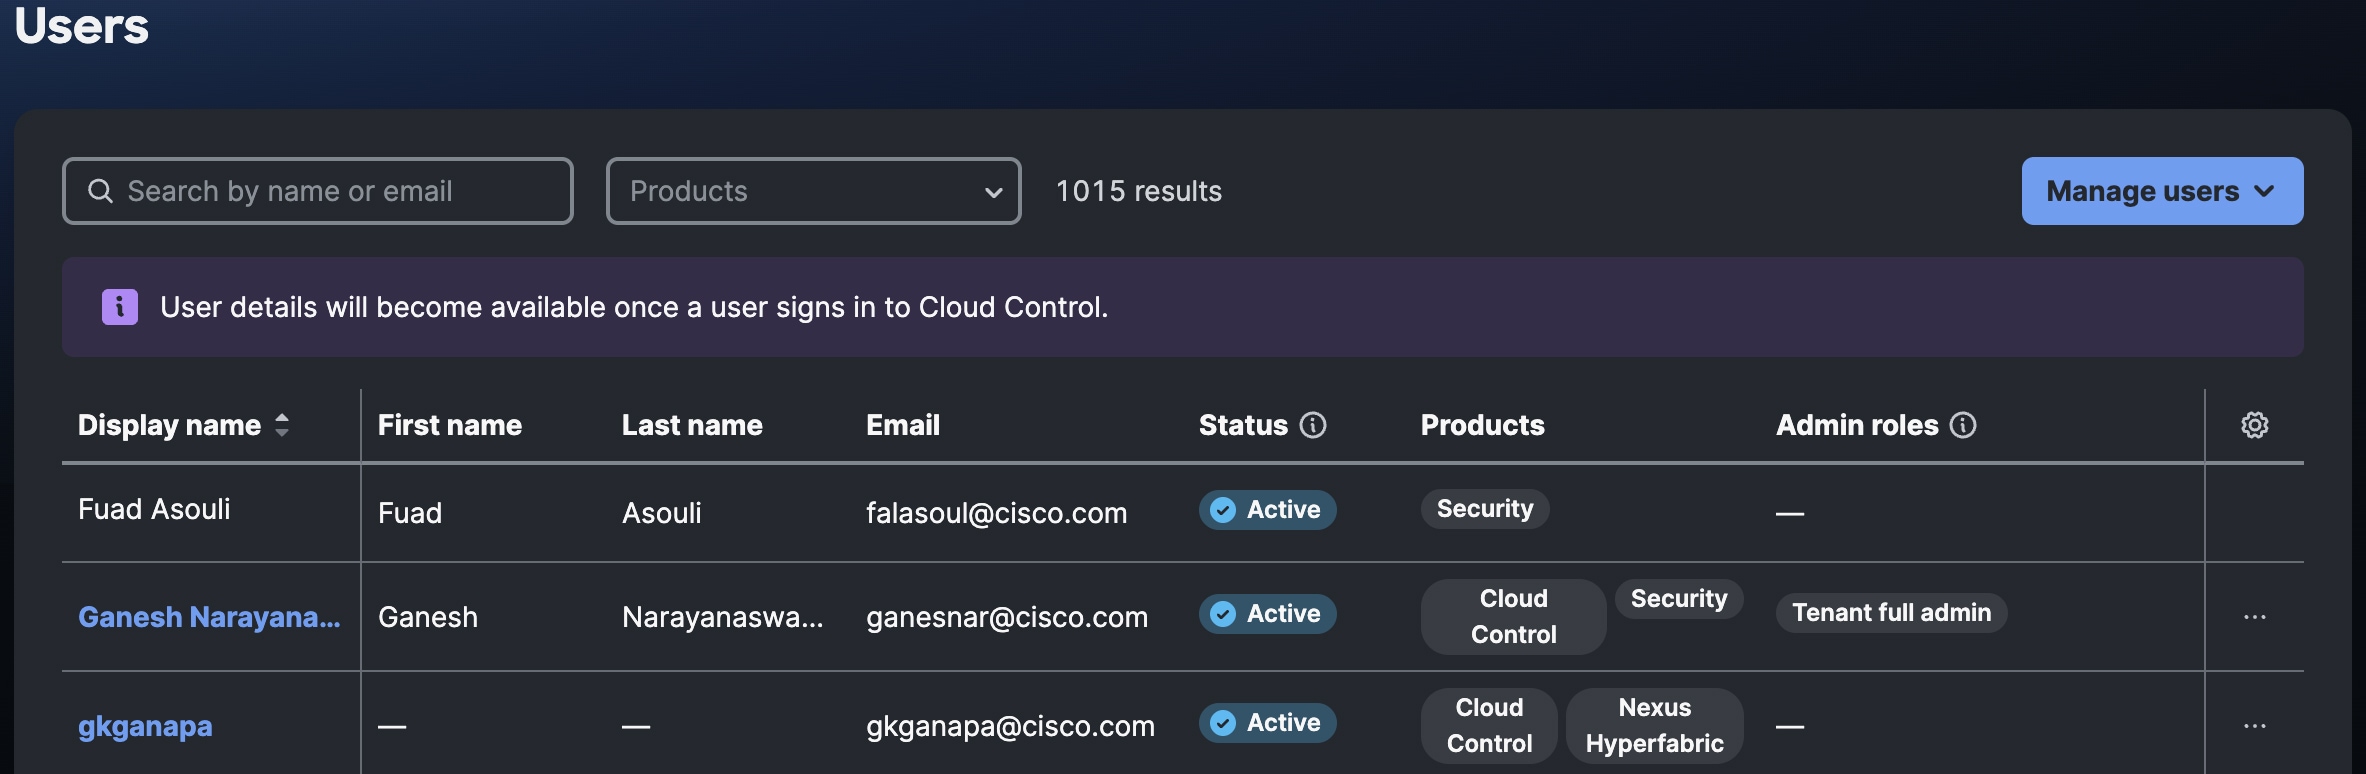Expand the Products filter dropdown
This screenshot has height=774, width=2366.
(x=813, y=191)
